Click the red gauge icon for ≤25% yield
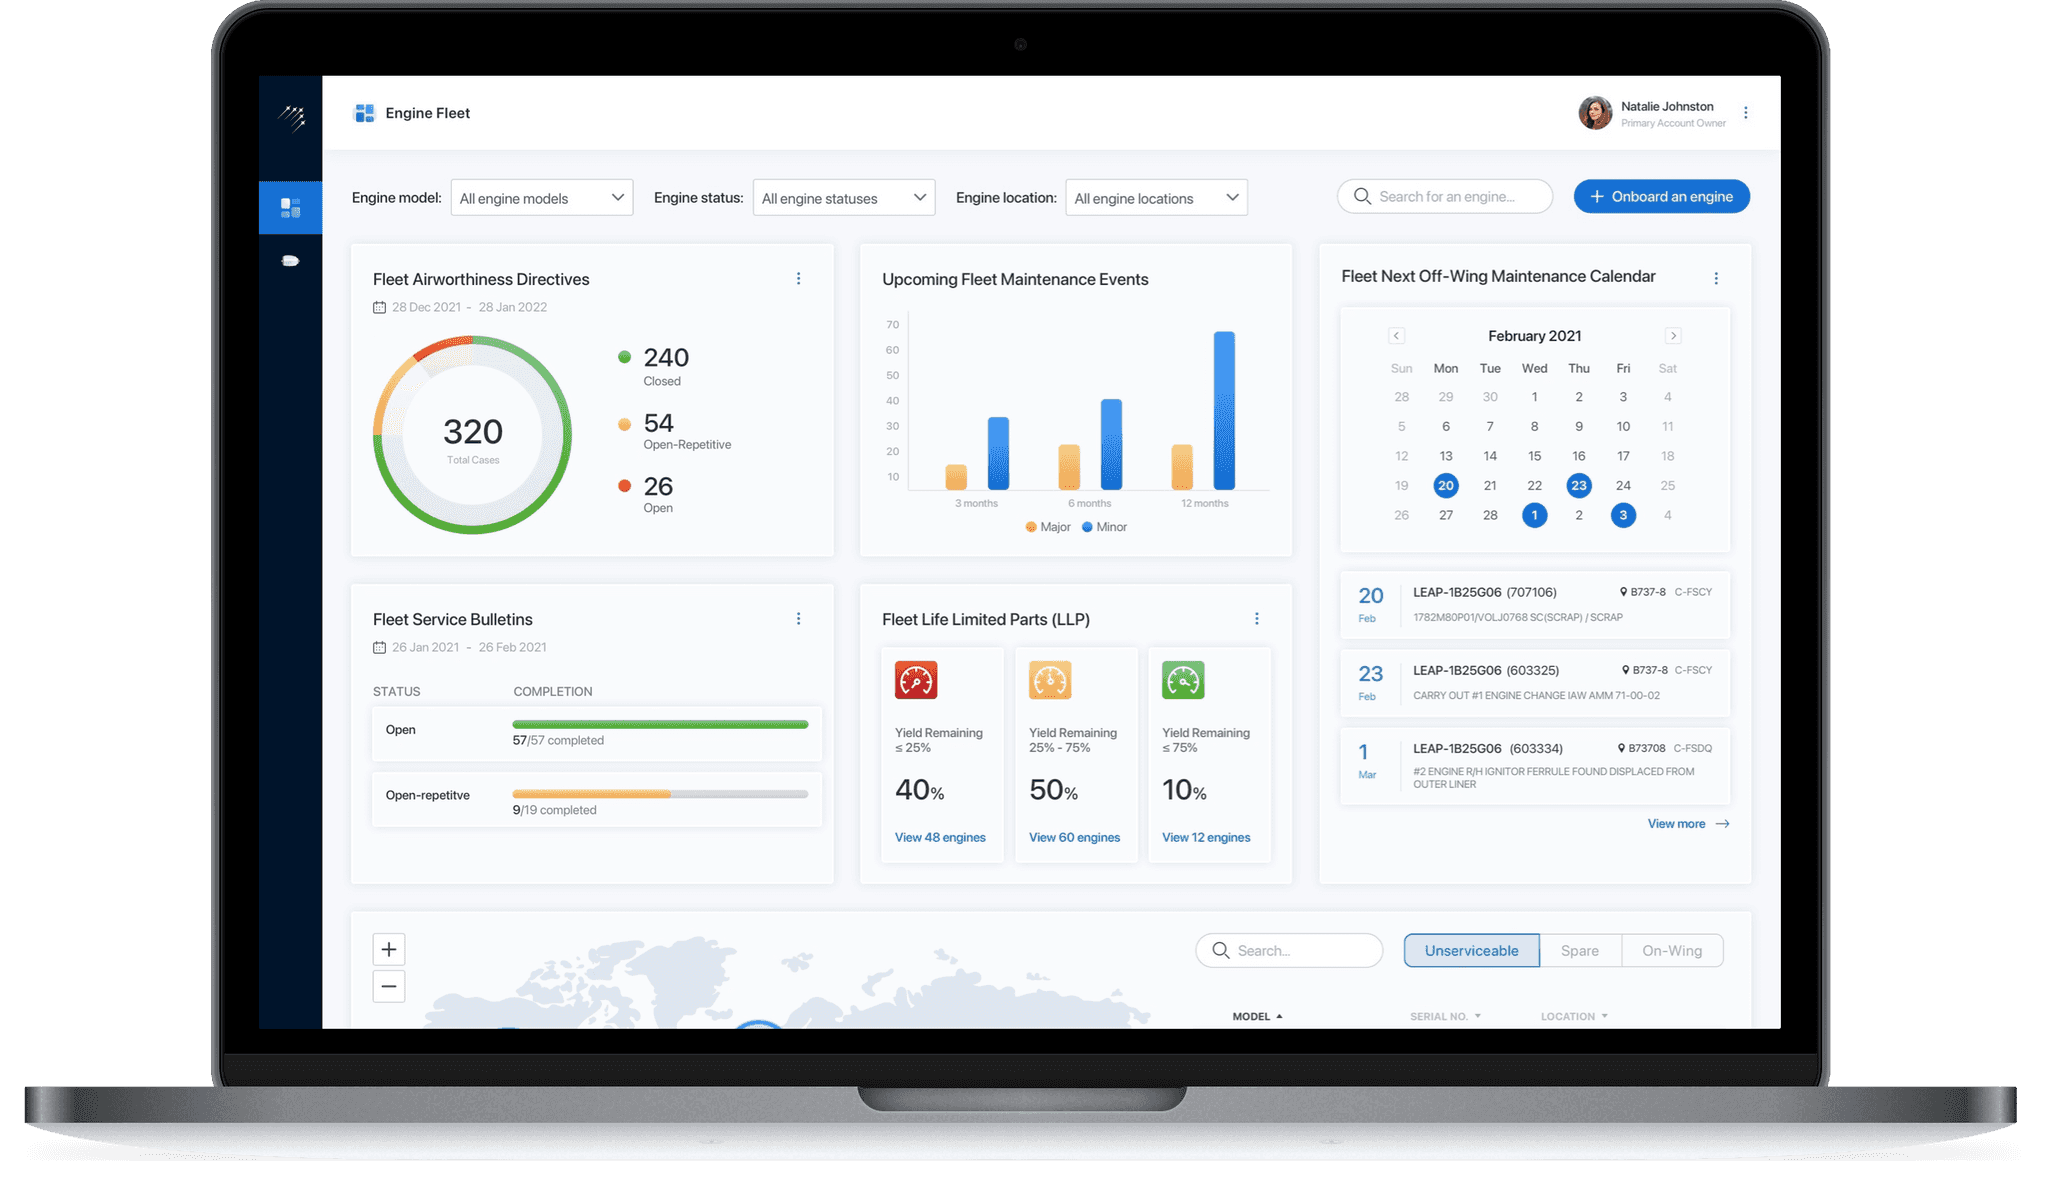Screen dimensions: 2048x1182 (x=916, y=680)
